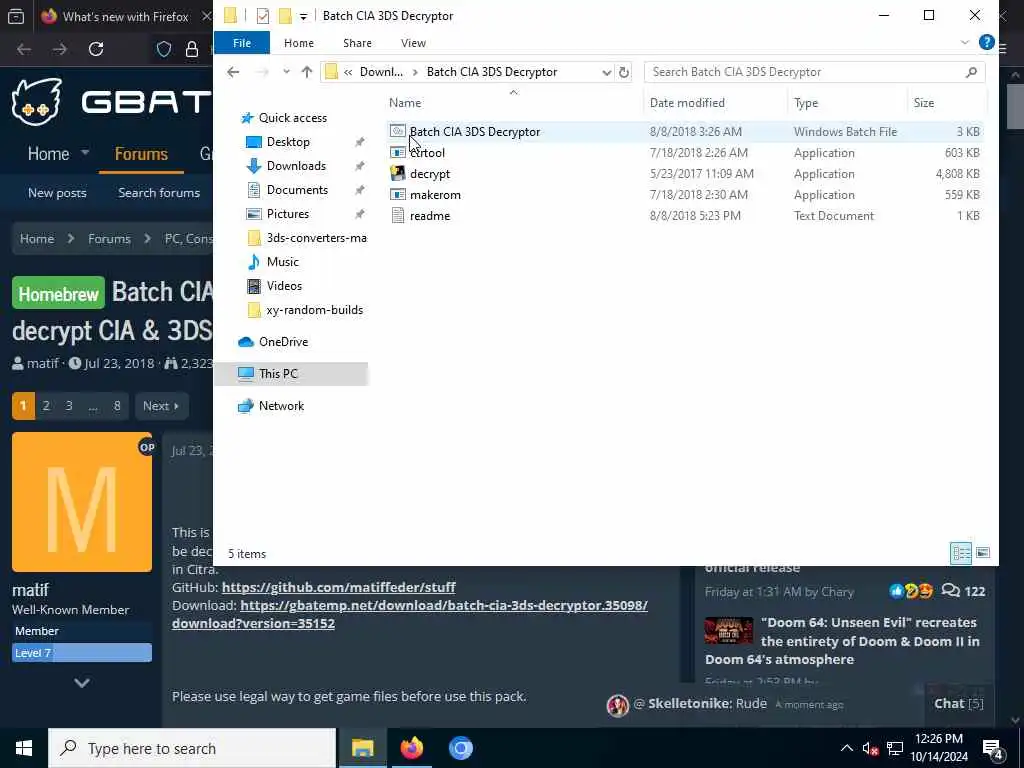Select the decrypt application icon
The height and width of the screenshot is (768, 1024).
(398, 174)
